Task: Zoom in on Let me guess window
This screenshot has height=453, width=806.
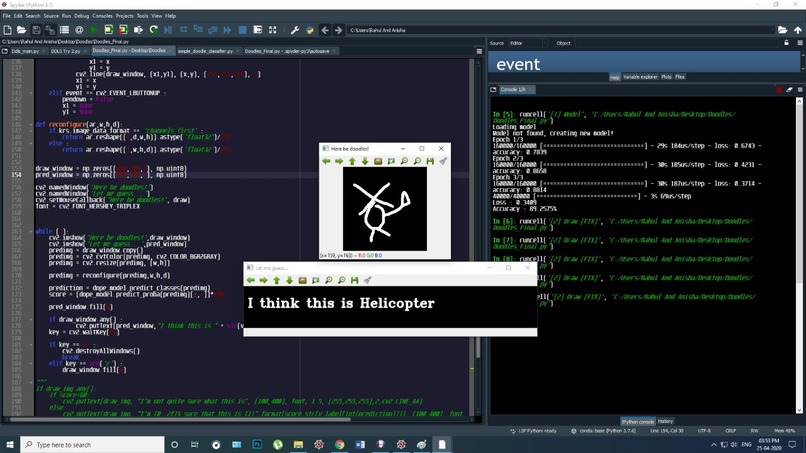Action: click(x=328, y=280)
